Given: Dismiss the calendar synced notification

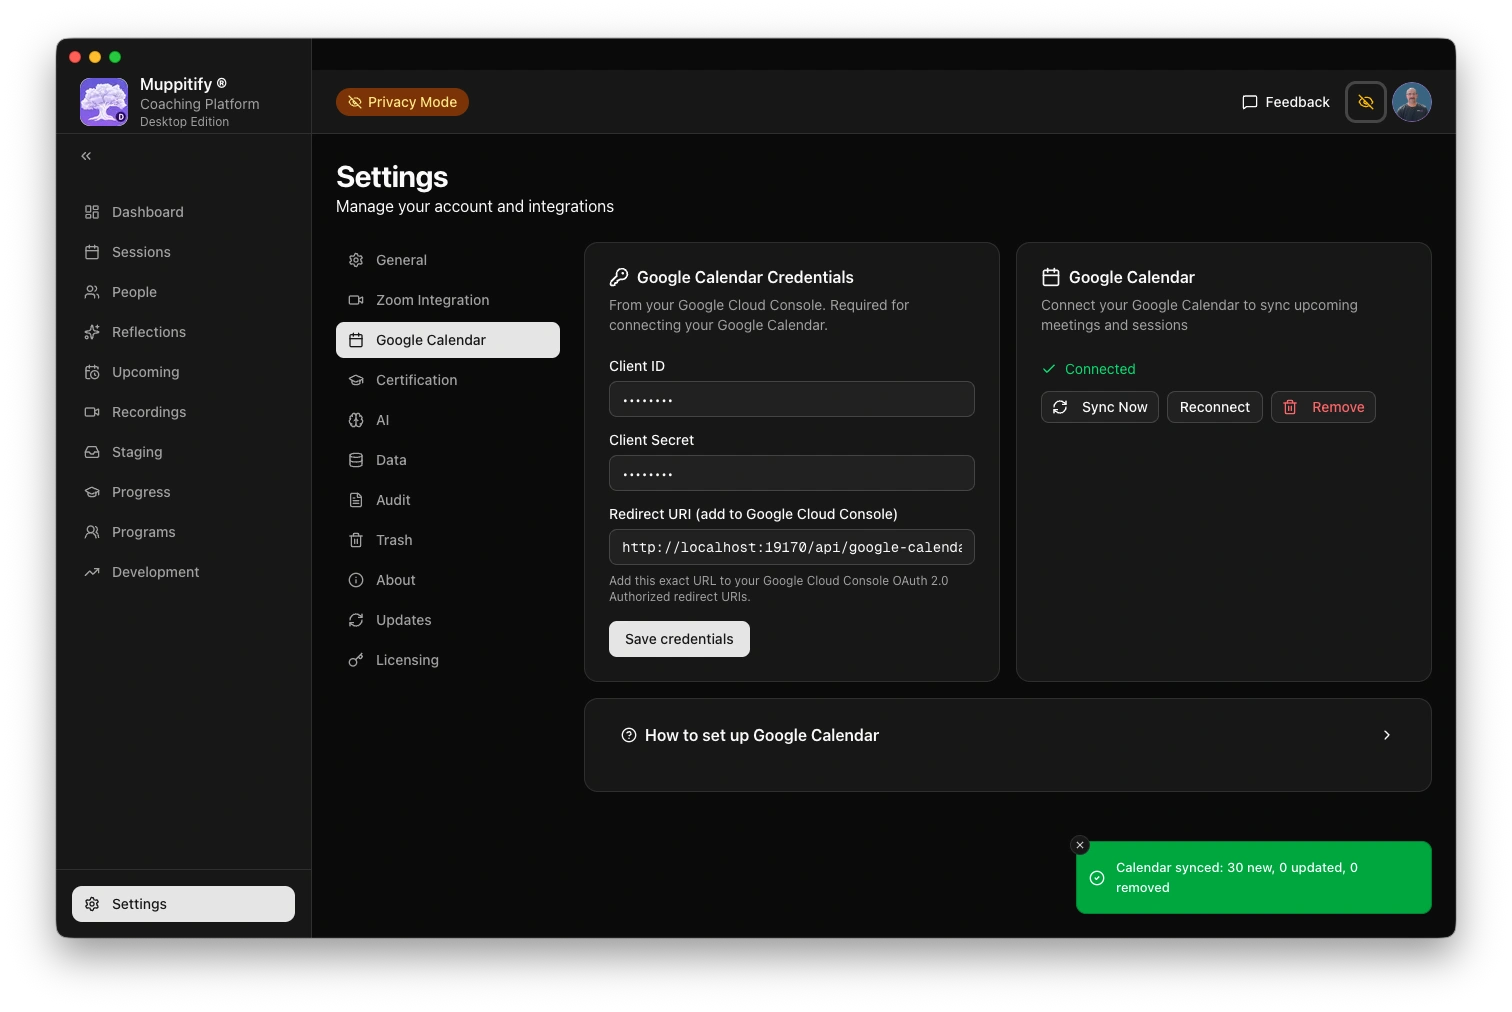Looking at the screenshot, I should (1080, 845).
